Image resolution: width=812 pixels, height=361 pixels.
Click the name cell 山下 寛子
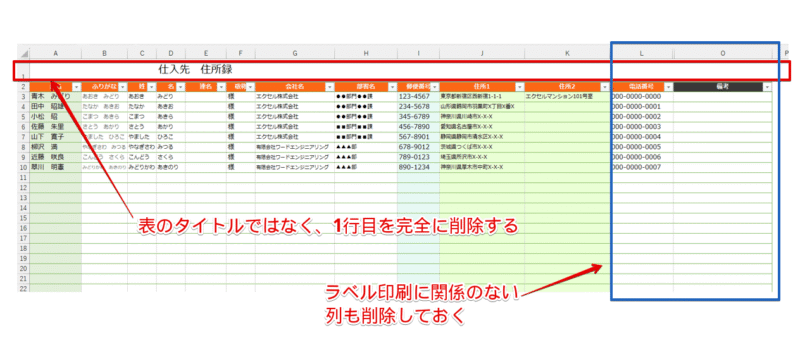point(55,137)
